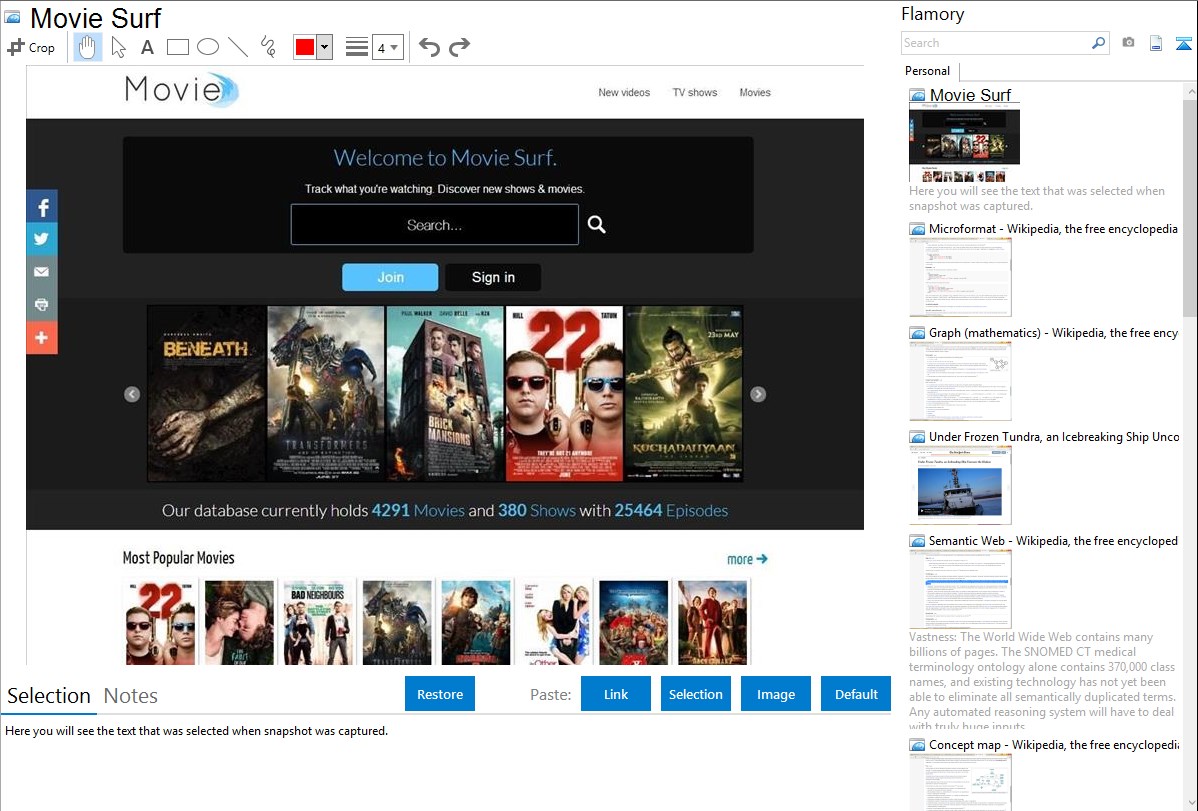Share via the Facebook icon

pyautogui.click(x=42, y=206)
